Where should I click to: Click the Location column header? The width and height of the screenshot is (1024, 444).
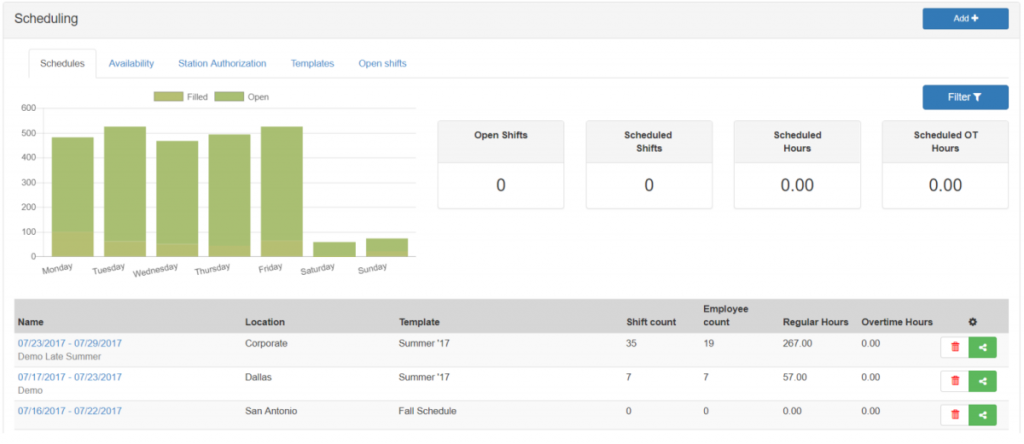pyautogui.click(x=265, y=322)
